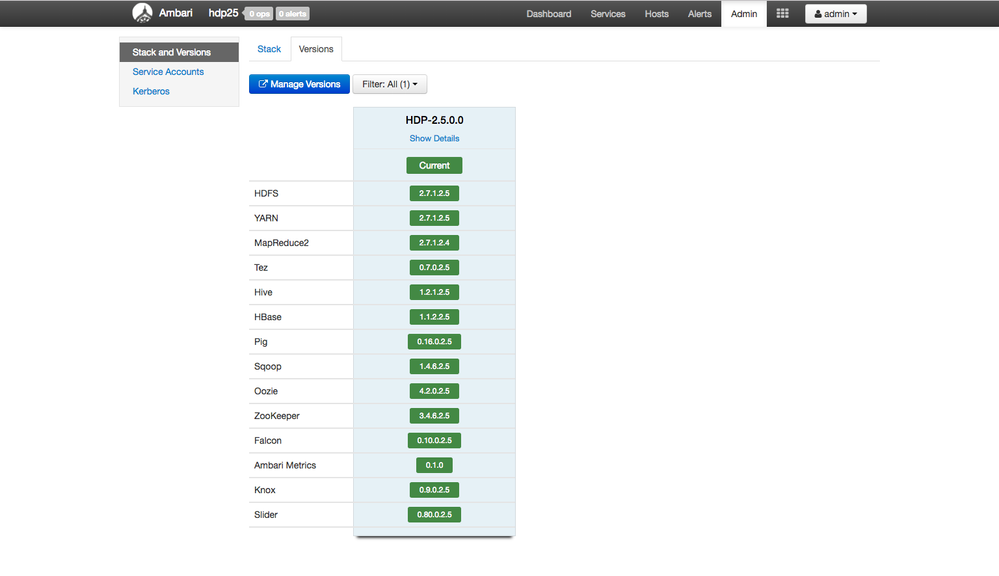The height and width of the screenshot is (576, 999).
Task: Switch to the Stack tab
Action: click(x=269, y=49)
